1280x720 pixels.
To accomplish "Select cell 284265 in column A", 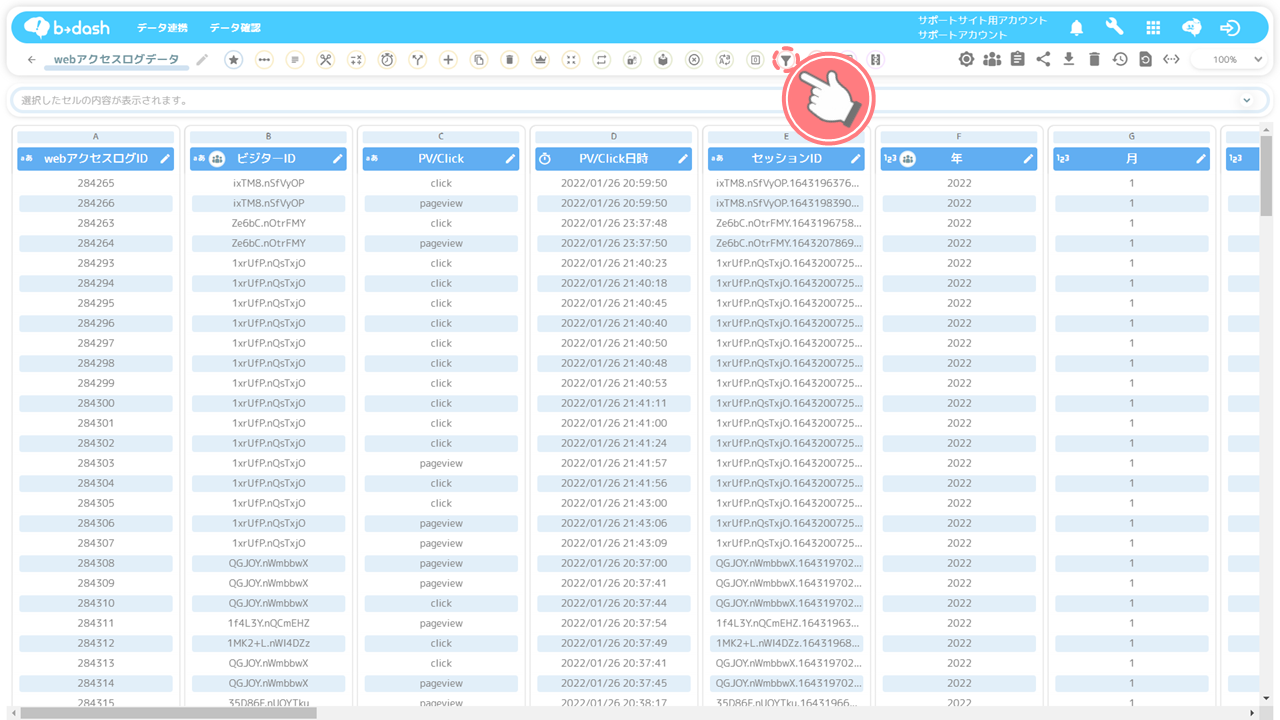I will (x=95, y=183).
